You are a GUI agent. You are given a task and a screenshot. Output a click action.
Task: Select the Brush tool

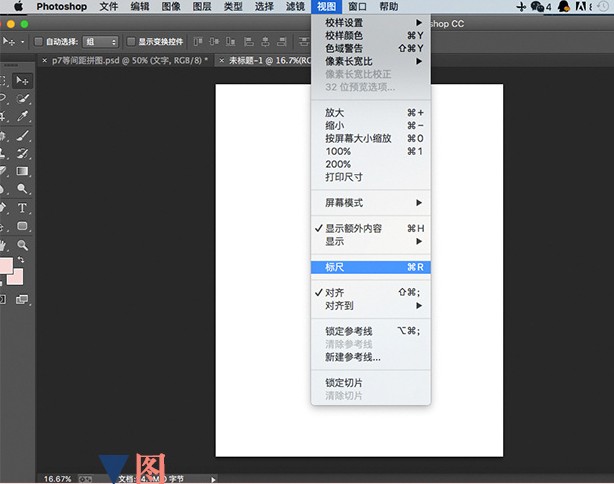click(x=23, y=135)
